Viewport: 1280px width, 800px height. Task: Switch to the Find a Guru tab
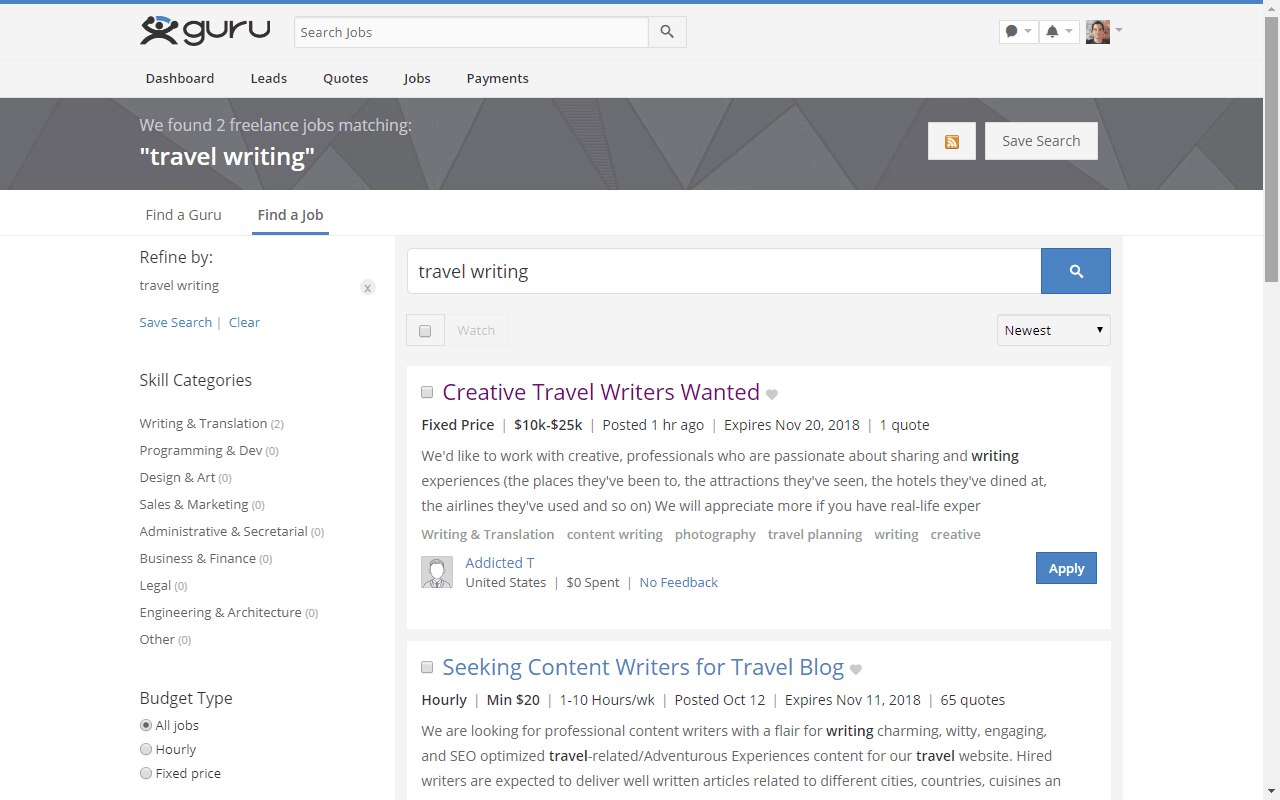tap(184, 215)
